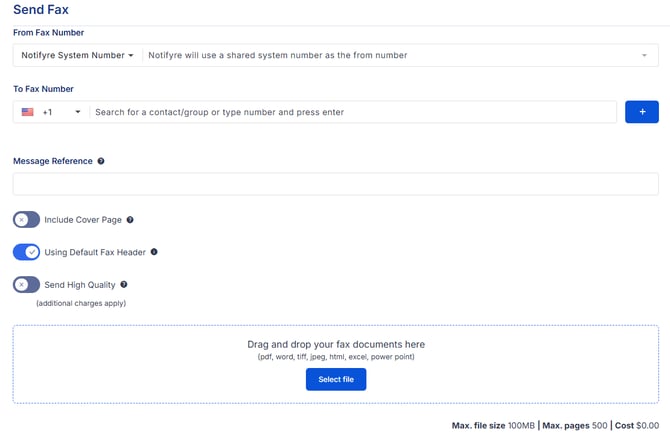The height and width of the screenshot is (443, 670).
Task: Expand the shared system number selector arrow
Action: (644, 55)
